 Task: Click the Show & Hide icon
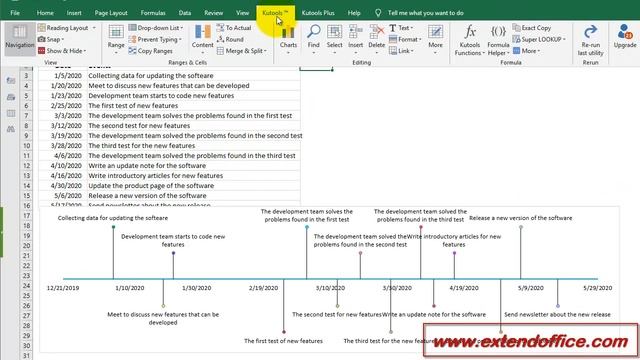pyautogui.click(x=41, y=51)
